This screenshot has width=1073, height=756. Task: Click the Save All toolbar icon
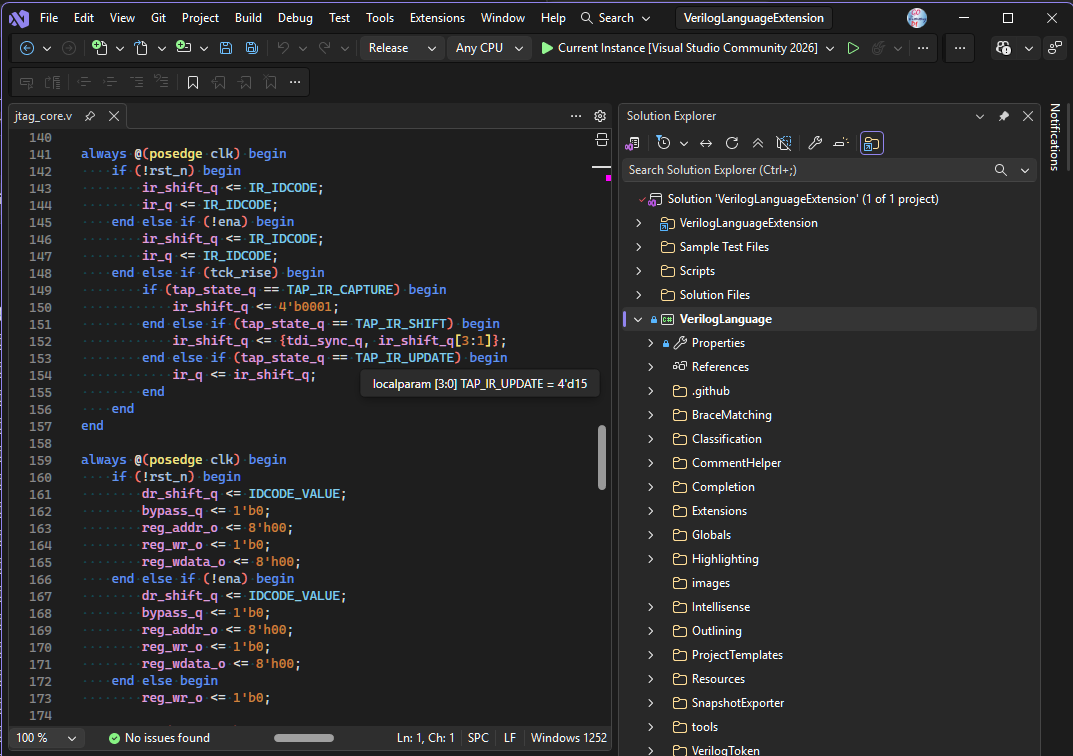pyautogui.click(x=252, y=48)
